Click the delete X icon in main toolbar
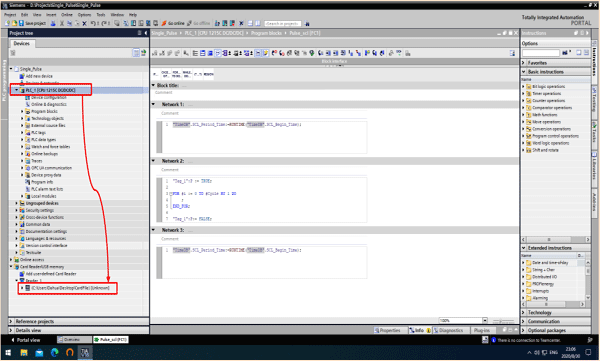 tap(85, 23)
